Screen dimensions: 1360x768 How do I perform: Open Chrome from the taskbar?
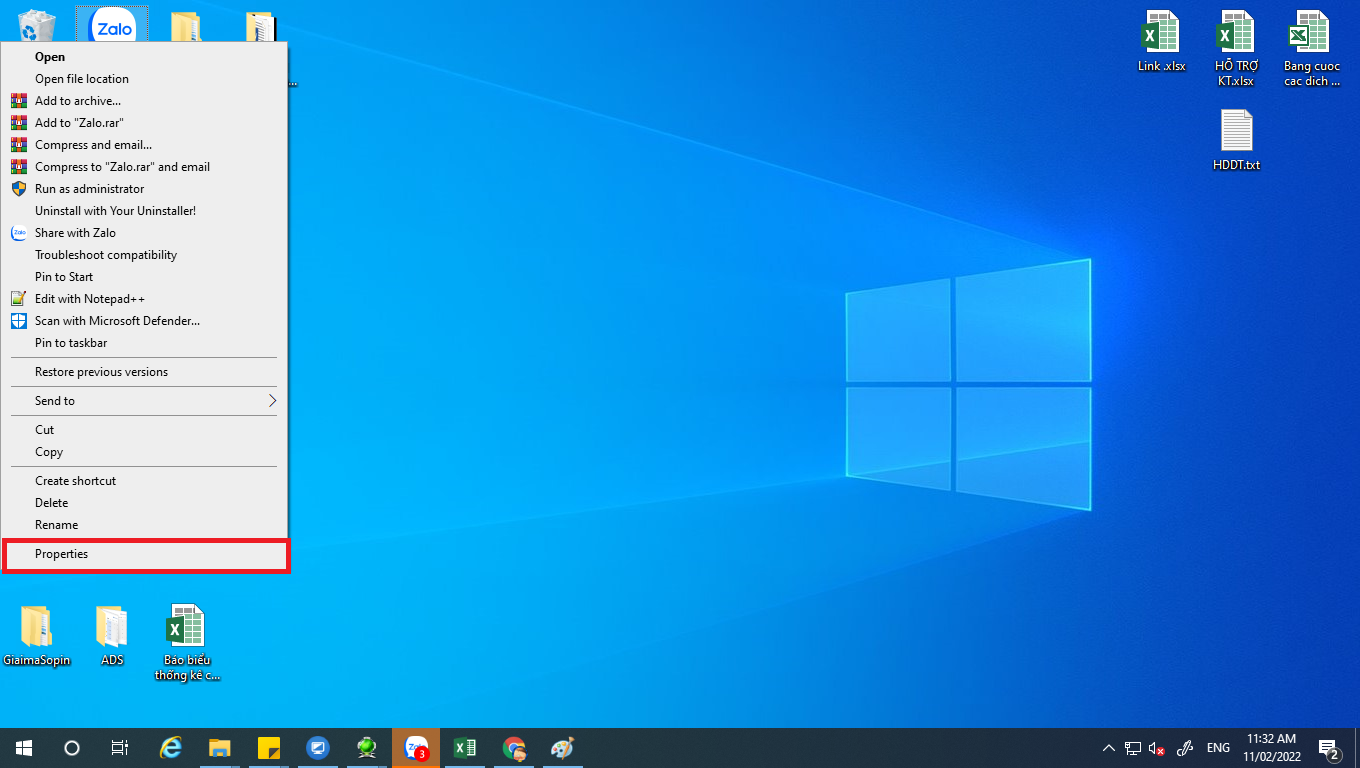click(514, 748)
